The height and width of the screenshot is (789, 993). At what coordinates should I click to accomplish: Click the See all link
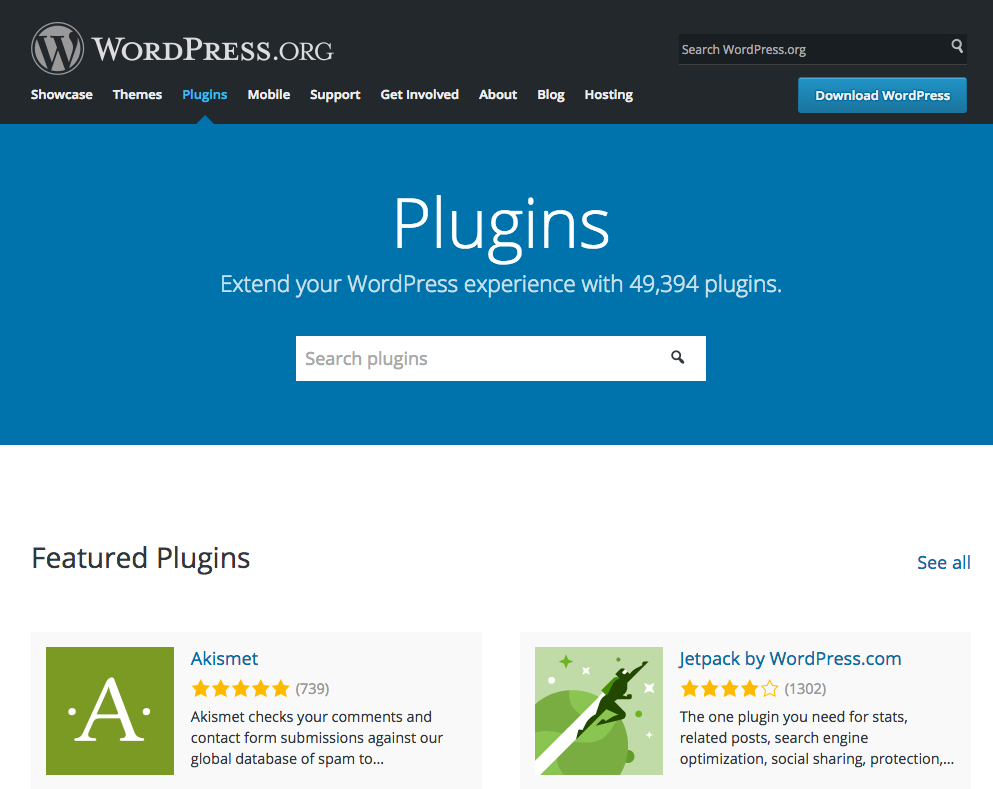pos(944,562)
